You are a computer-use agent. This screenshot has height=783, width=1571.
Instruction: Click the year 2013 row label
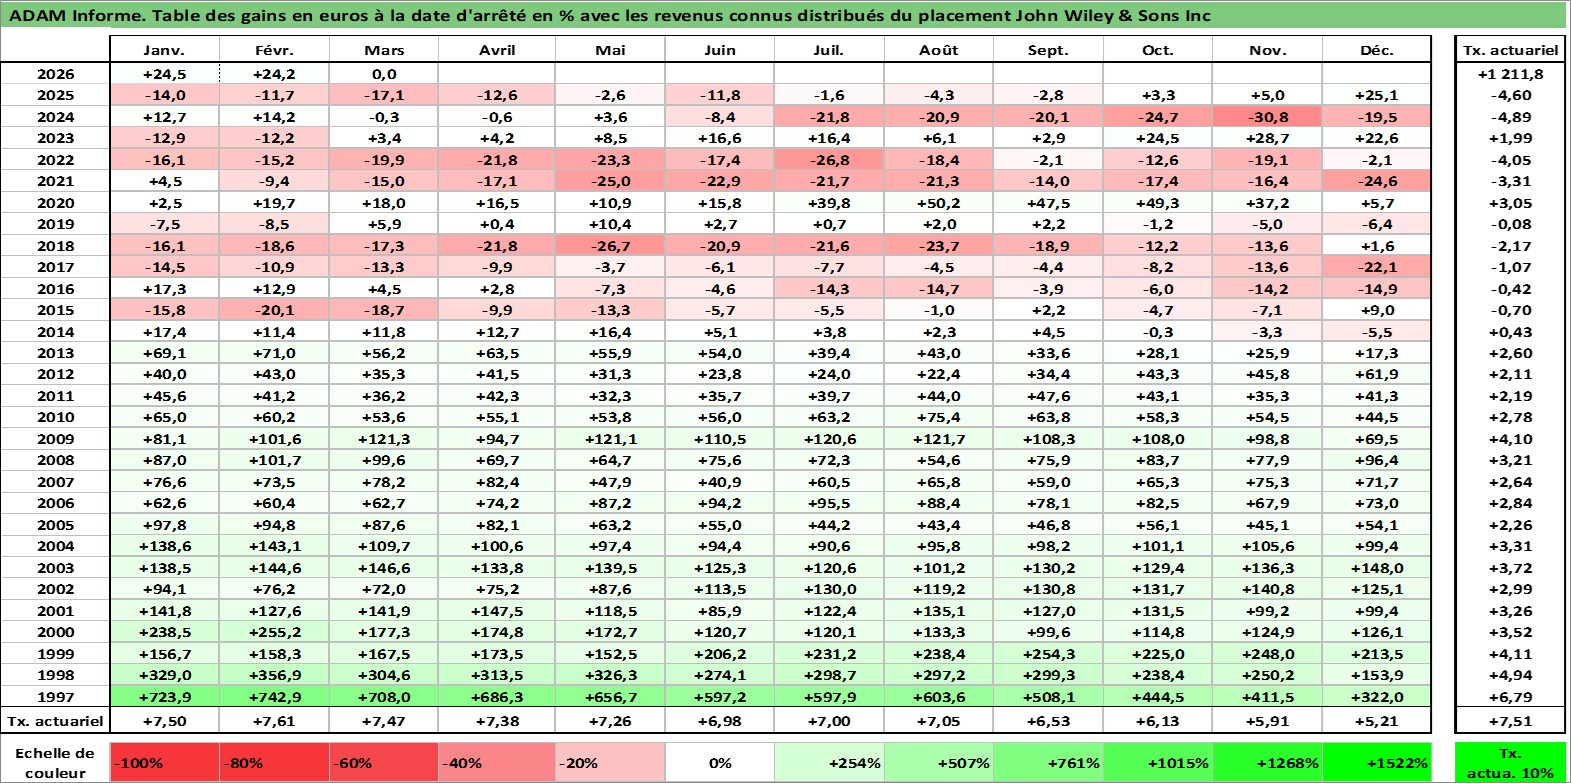coord(55,353)
